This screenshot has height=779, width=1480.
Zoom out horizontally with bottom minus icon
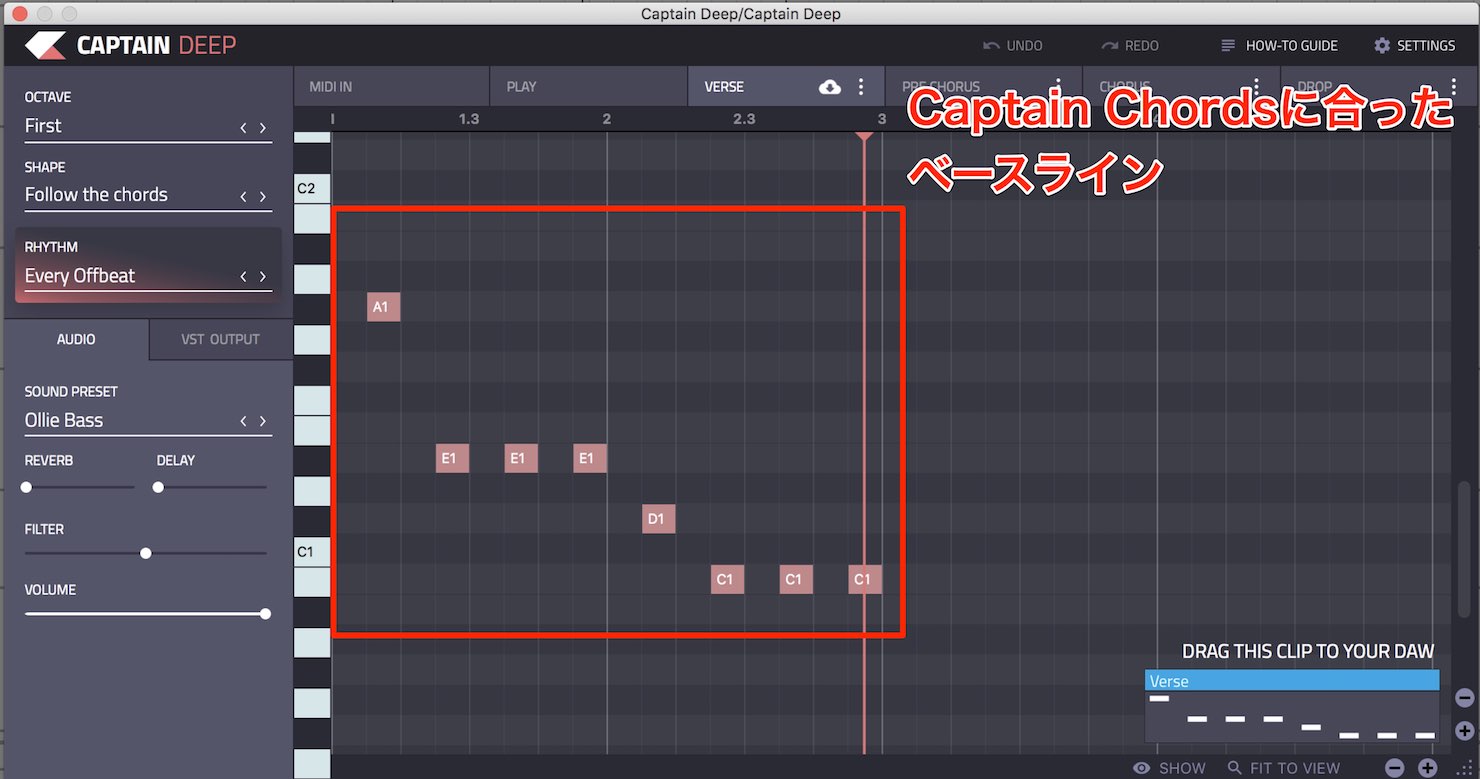tap(1395, 768)
